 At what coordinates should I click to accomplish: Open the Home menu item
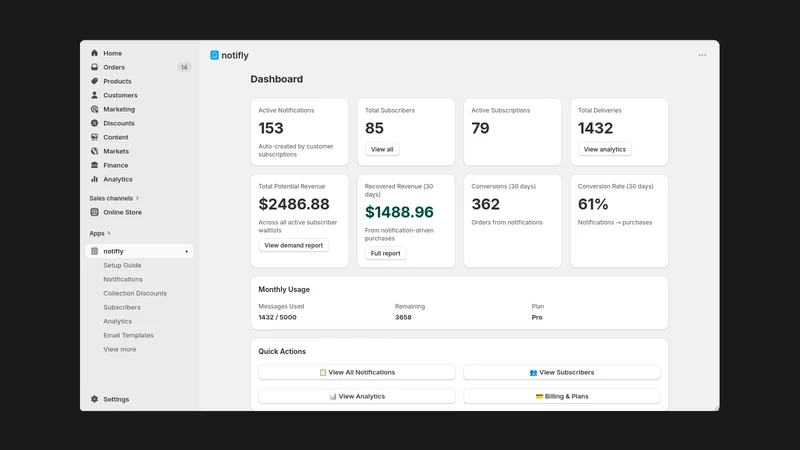(113, 53)
